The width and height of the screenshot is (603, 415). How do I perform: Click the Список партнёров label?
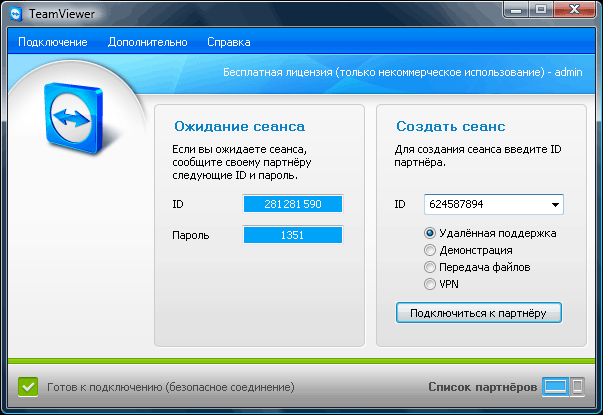click(x=483, y=387)
